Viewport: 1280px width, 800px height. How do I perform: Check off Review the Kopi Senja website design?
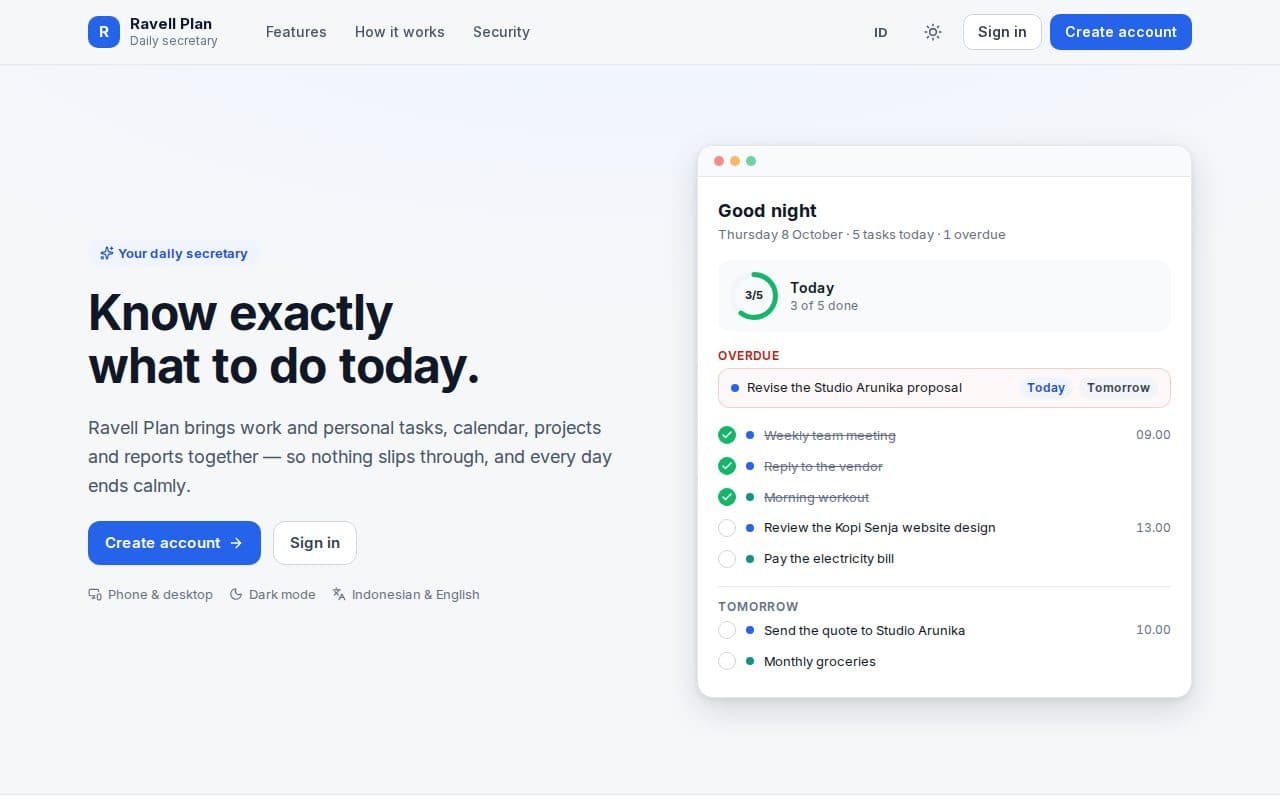click(727, 528)
